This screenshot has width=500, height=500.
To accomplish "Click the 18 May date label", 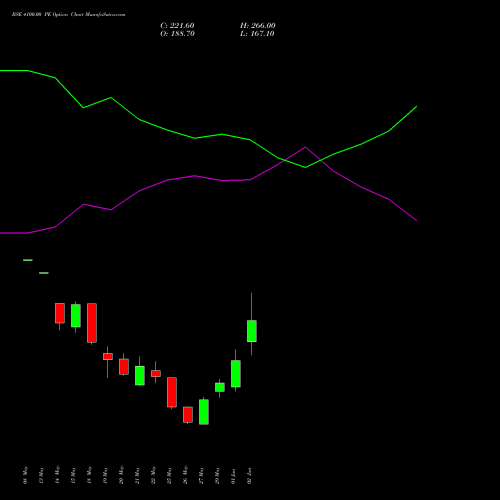I will click(x=90, y=475).
